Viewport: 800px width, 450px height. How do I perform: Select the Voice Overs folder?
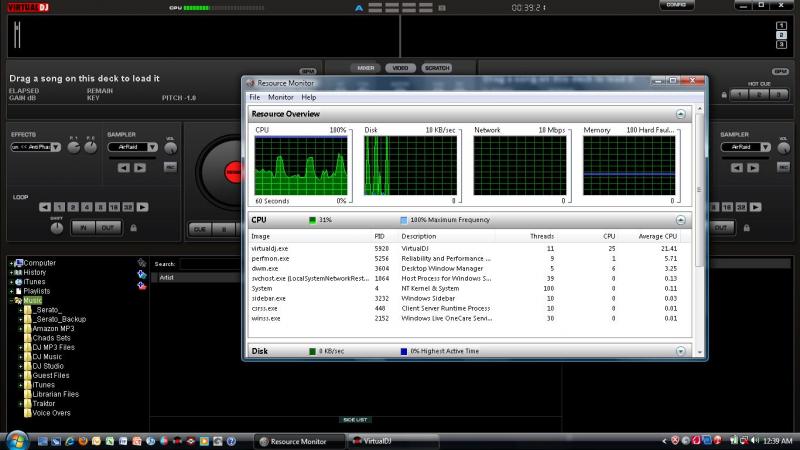(52, 413)
